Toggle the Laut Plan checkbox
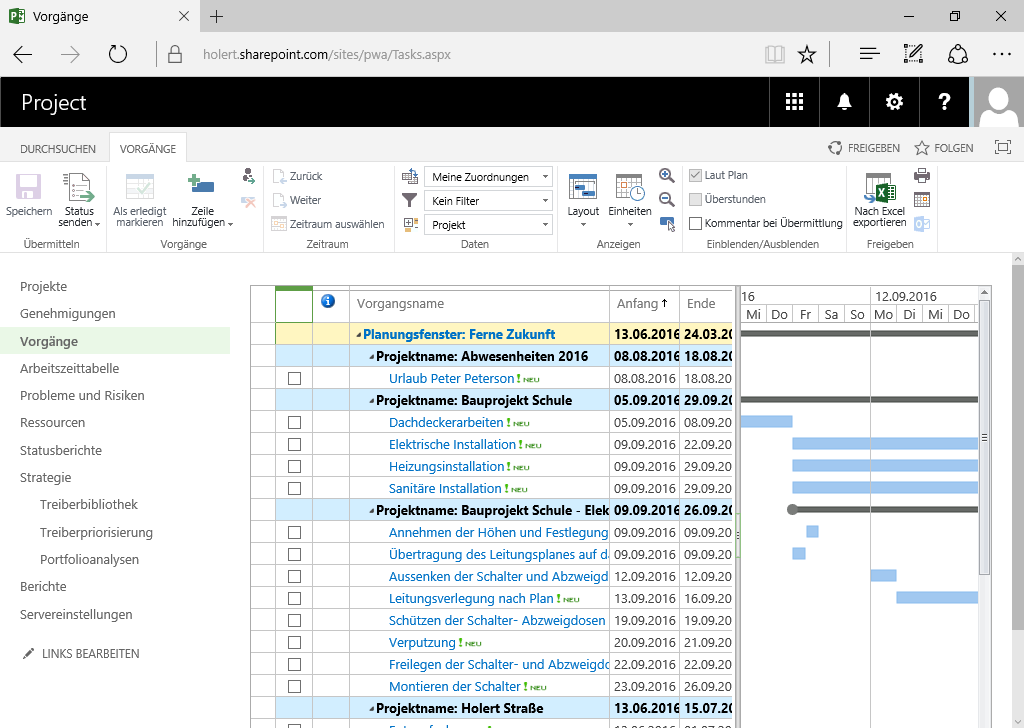1024x728 pixels. tap(696, 175)
